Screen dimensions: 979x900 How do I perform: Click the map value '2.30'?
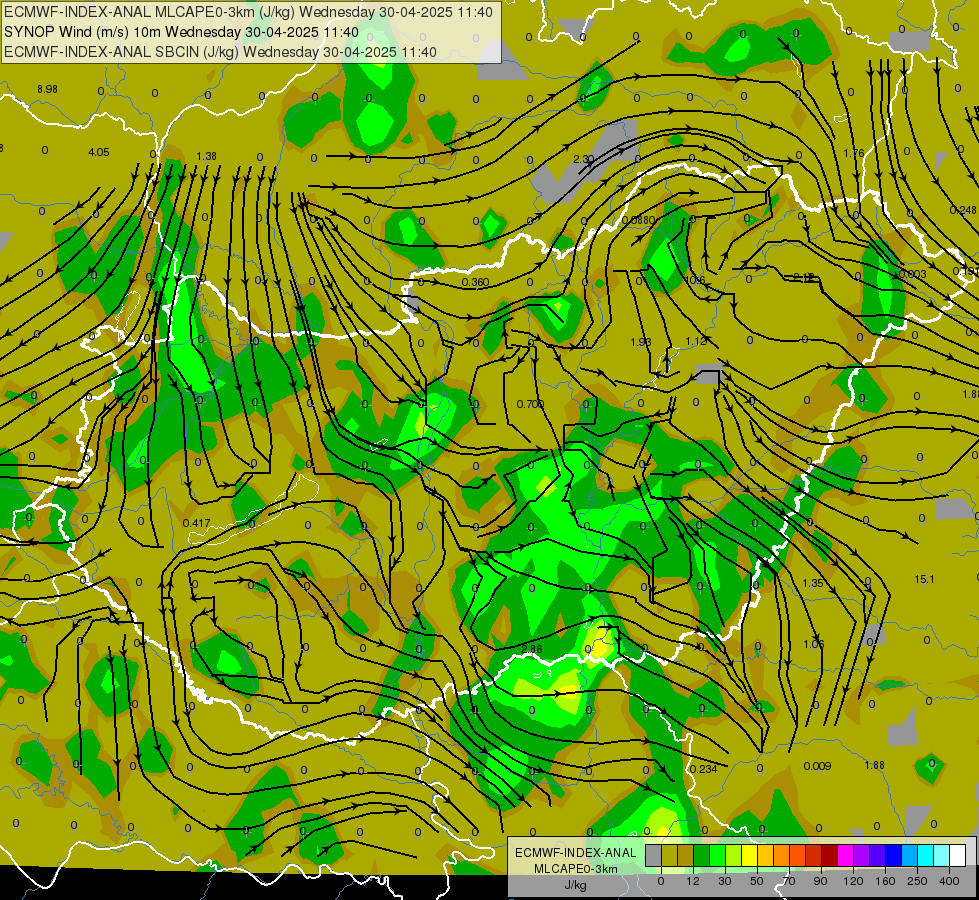pyautogui.click(x=583, y=159)
